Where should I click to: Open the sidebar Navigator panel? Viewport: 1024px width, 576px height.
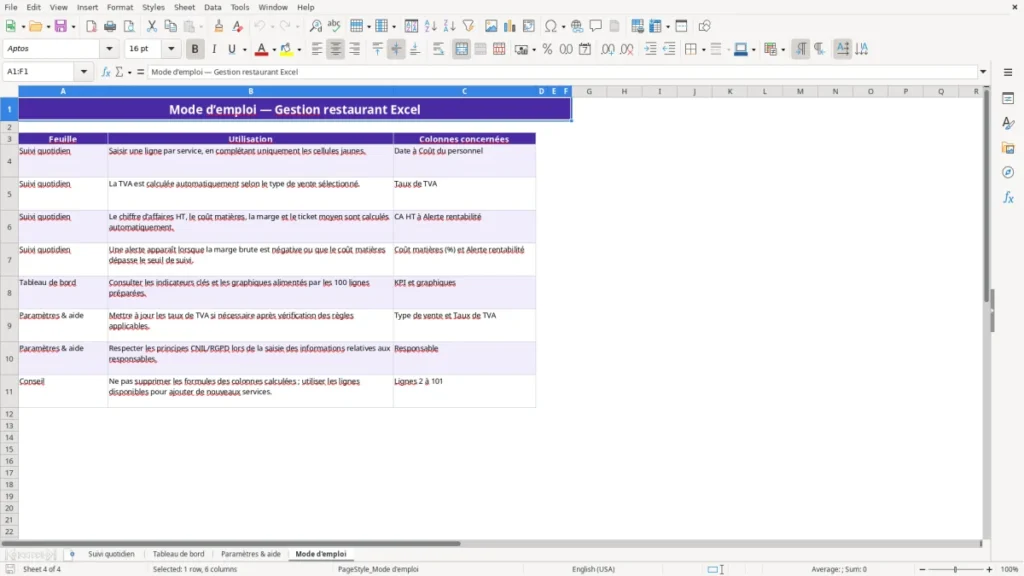(x=1008, y=172)
